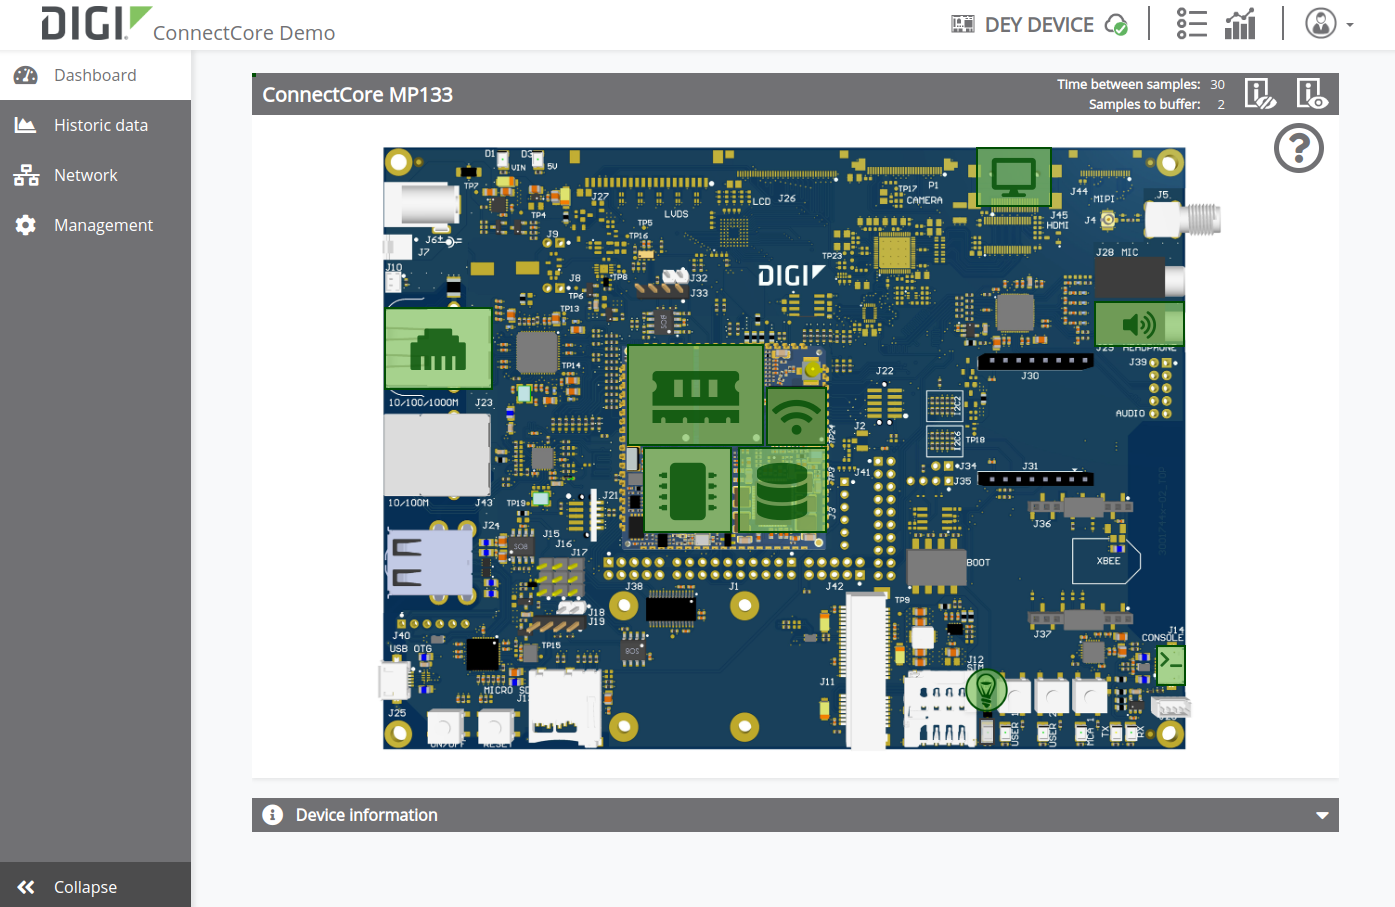
Task: Click the Samples to buffer label
Action: [x=1144, y=104]
